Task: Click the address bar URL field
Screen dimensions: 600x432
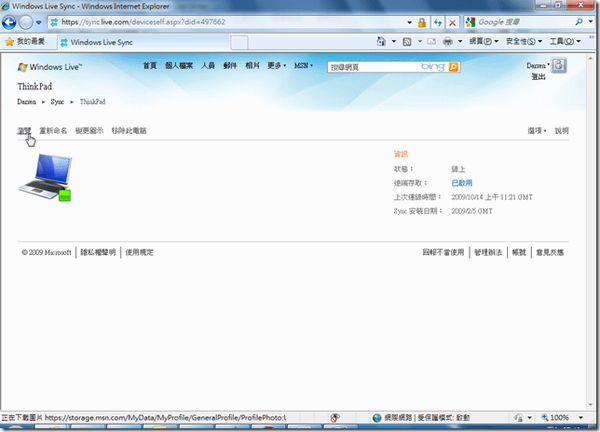Action: click(230, 22)
